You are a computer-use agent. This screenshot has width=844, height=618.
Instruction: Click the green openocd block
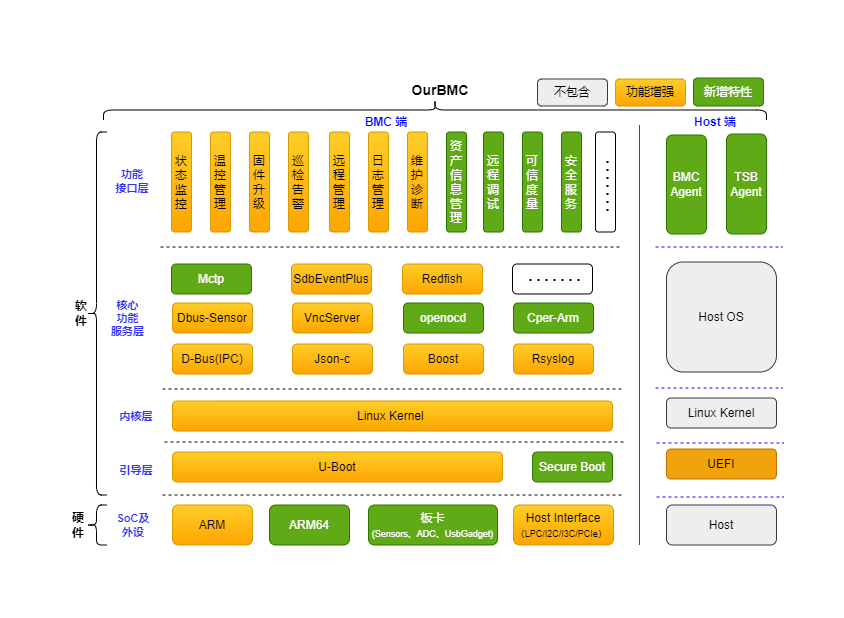tap(442, 318)
